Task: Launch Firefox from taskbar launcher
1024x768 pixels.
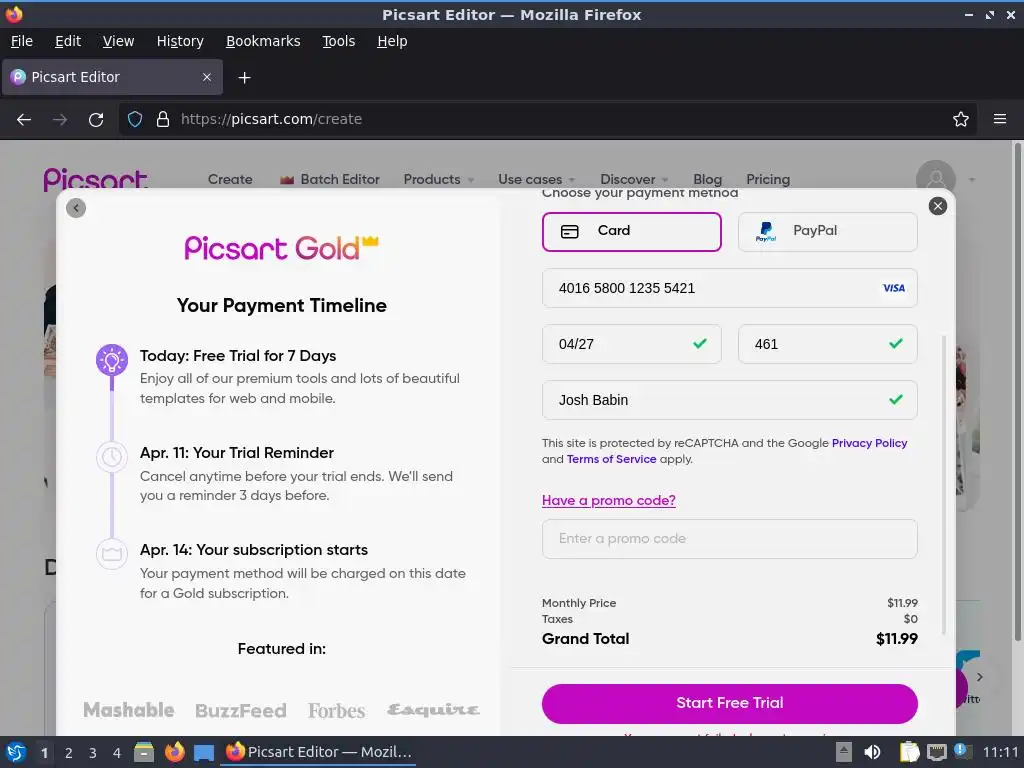Action: coord(174,752)
